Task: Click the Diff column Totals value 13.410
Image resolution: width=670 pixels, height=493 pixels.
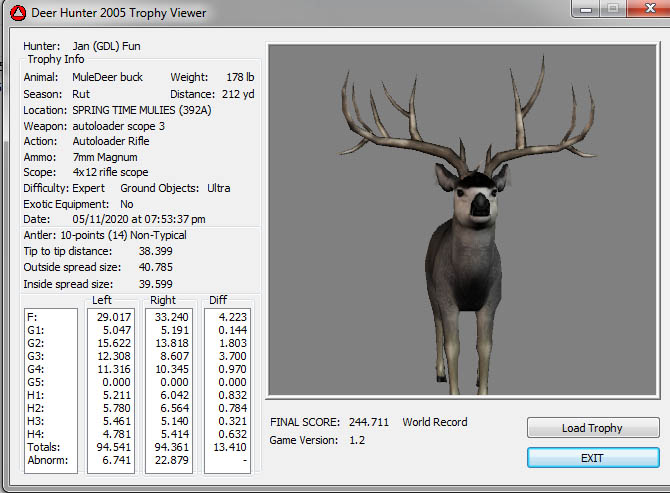Action: (x=229, y=448)
